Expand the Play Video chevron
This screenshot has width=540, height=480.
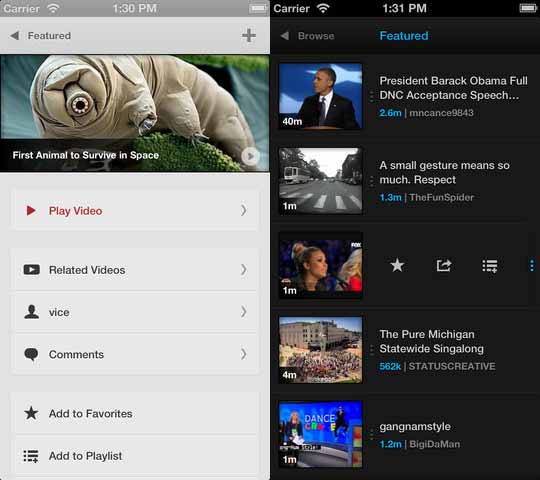tap(244, 210)
